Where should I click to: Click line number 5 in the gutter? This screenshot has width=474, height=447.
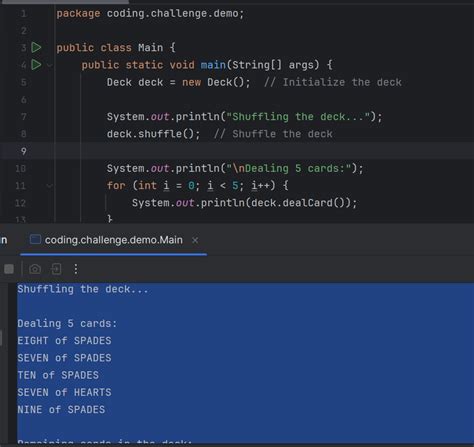click(24, 82)
